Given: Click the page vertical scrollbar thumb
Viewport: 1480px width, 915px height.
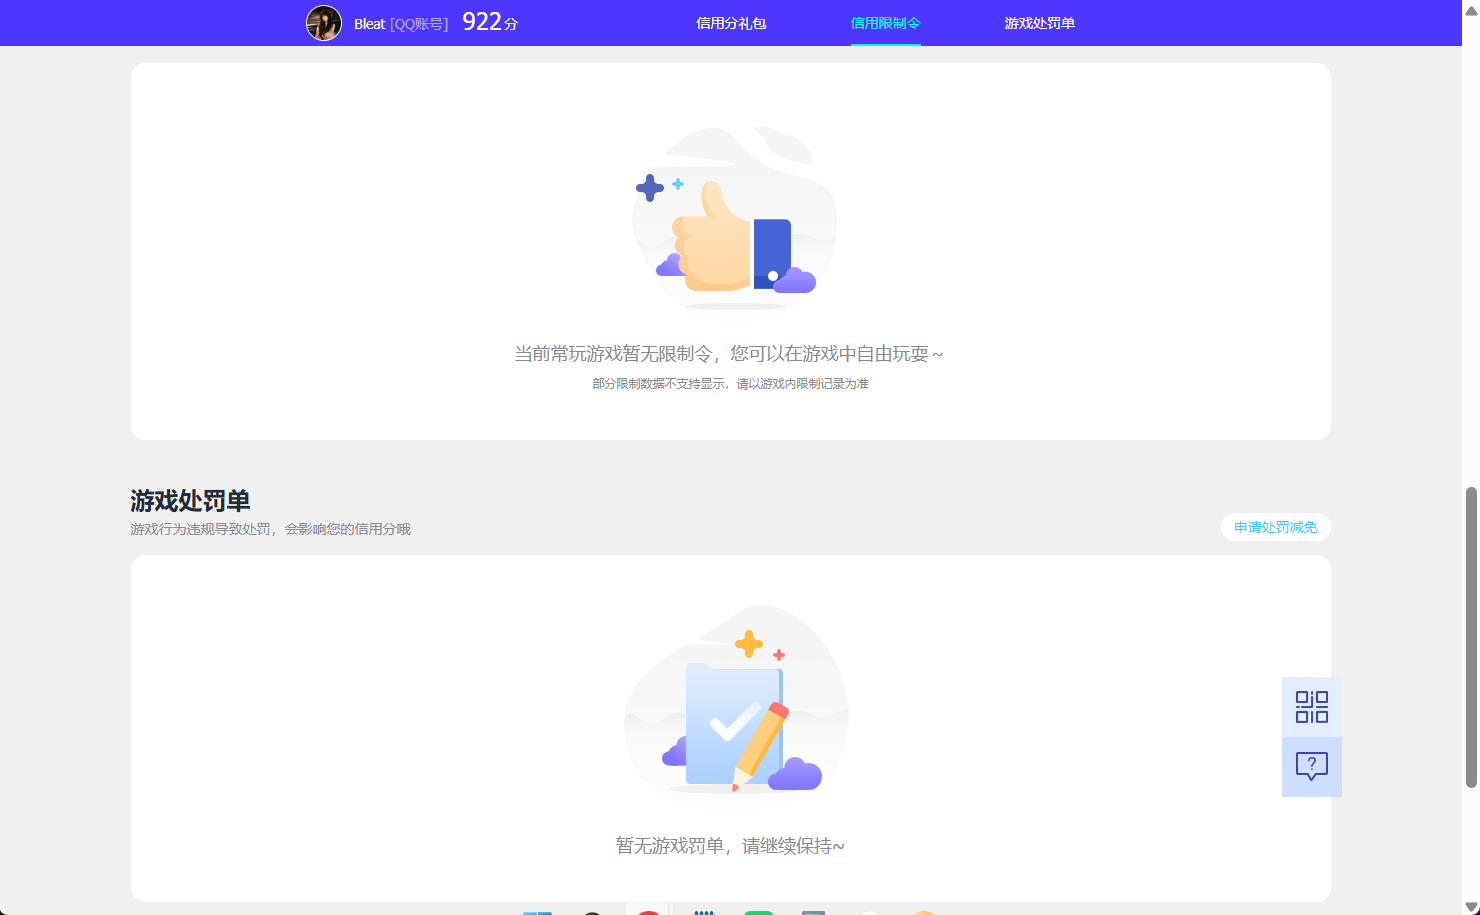Looking at the screenshot, I should tap(1471, 637).
